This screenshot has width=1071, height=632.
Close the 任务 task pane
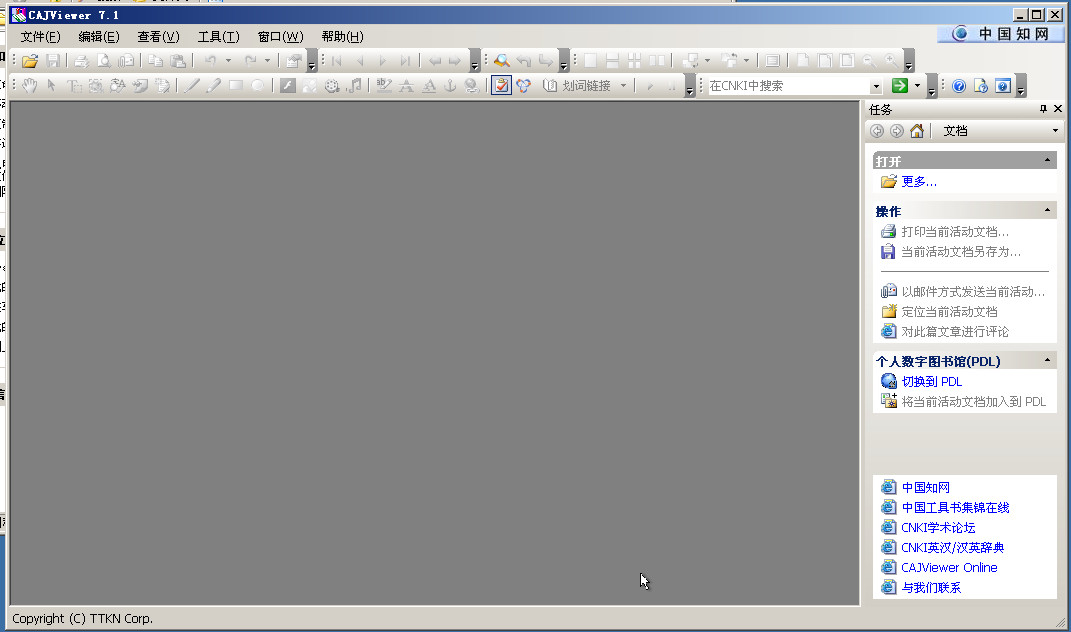(x=1058, y=109)
